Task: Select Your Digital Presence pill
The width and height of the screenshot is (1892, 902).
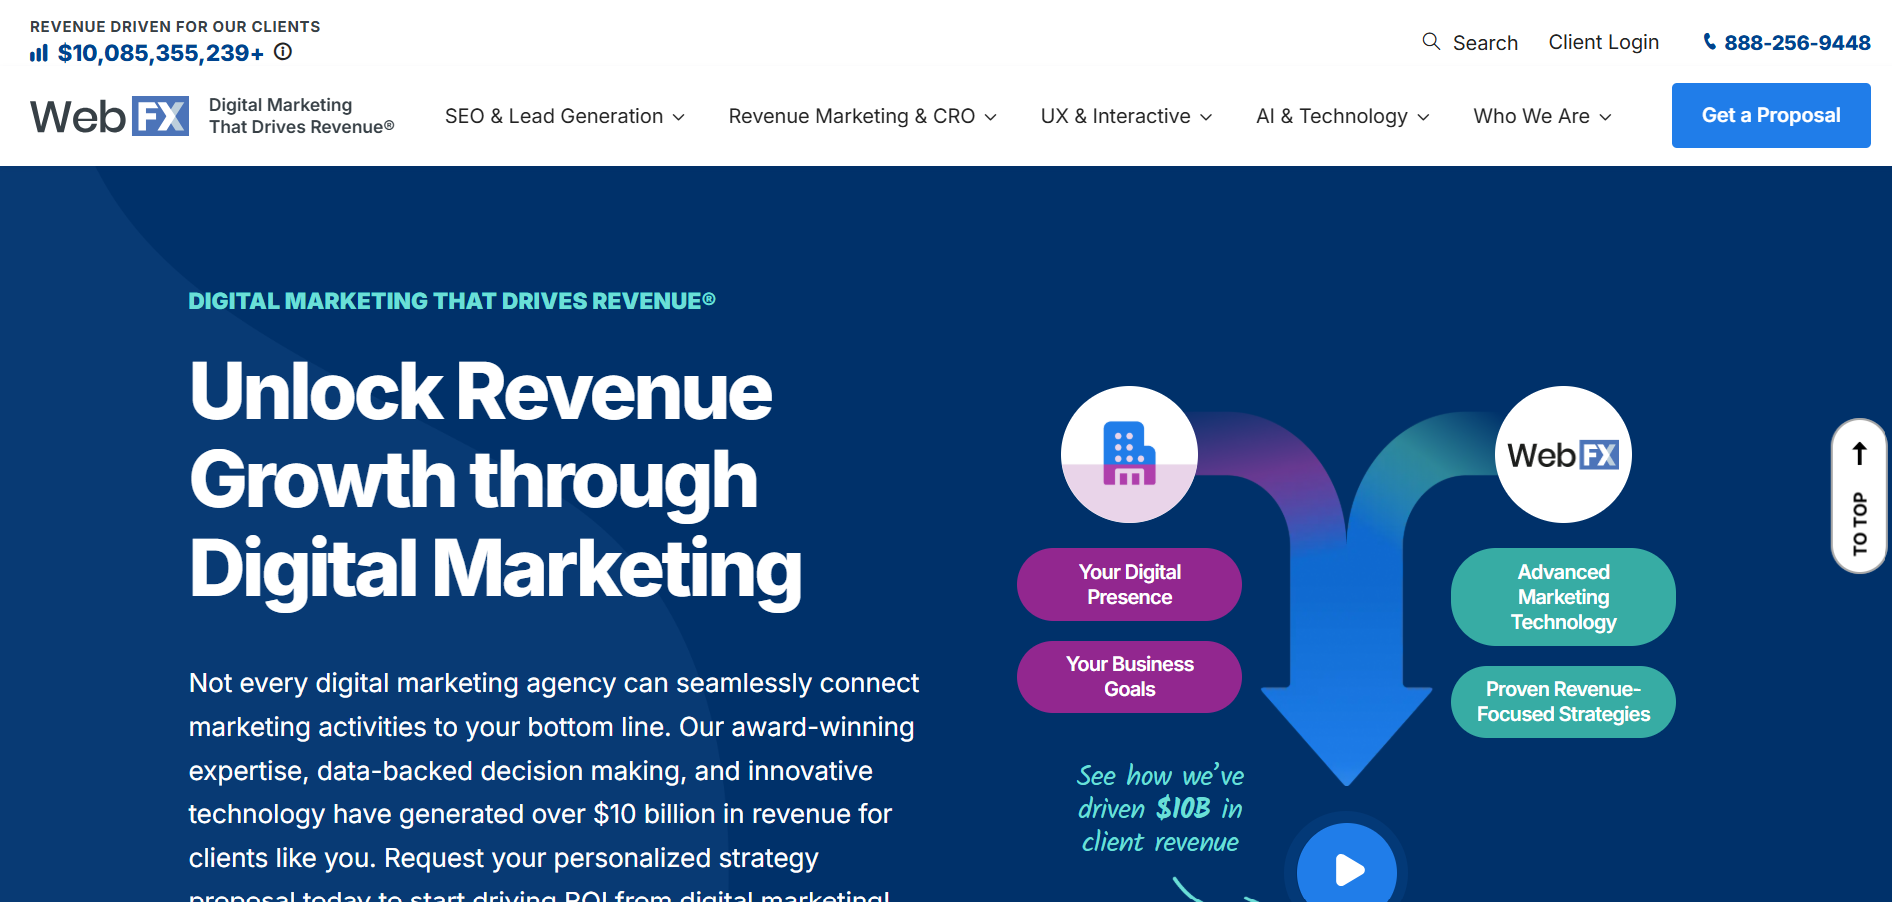Action: coord(1129,584)
